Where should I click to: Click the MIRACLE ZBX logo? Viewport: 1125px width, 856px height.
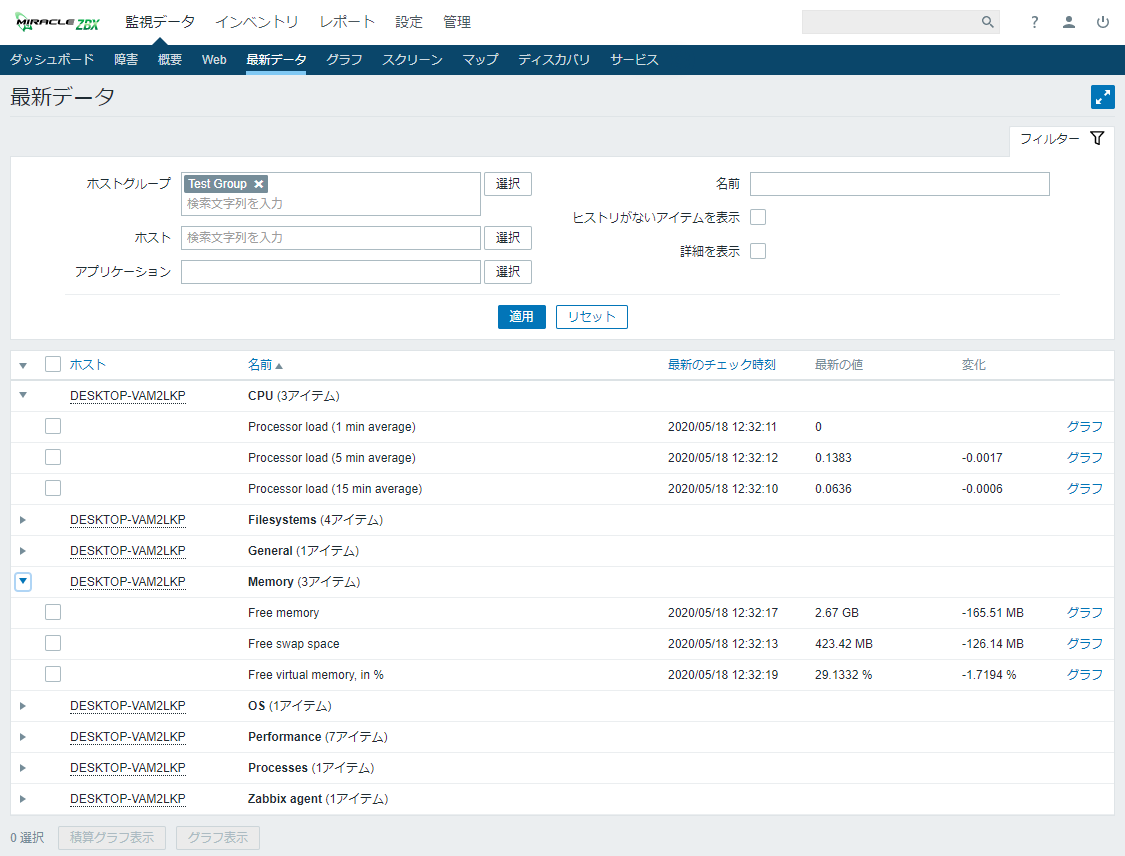(58, 22)
